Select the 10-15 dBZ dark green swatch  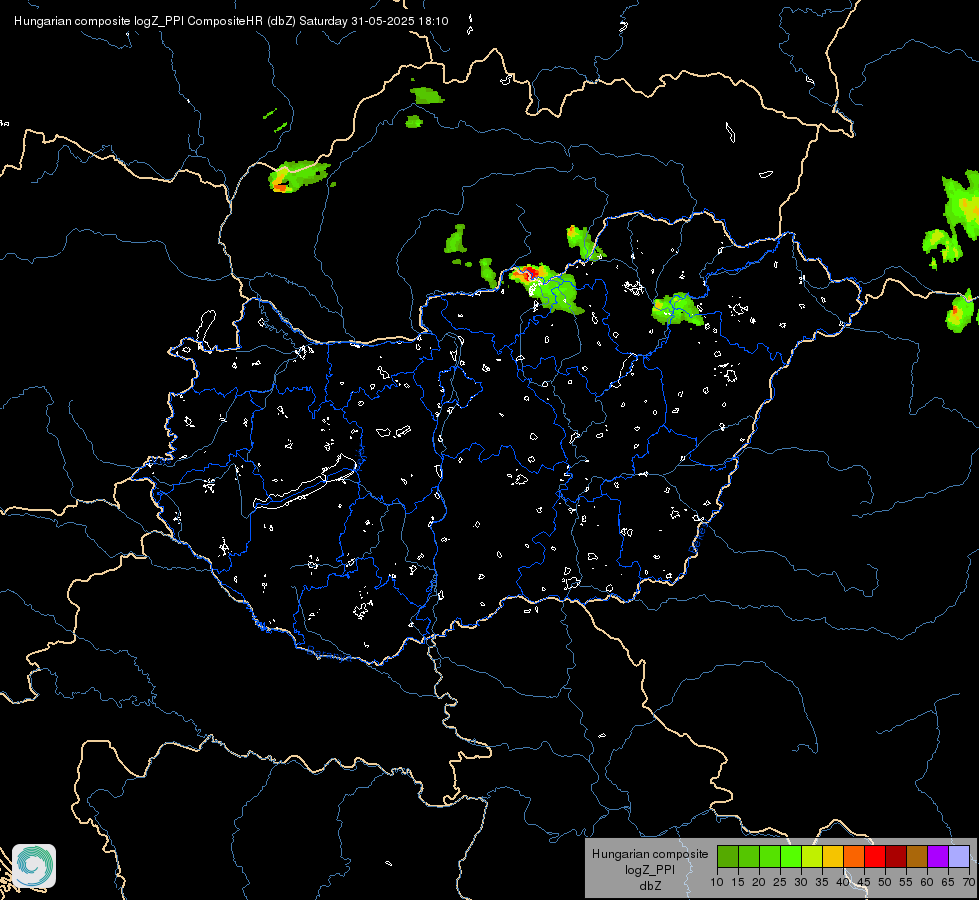pos(728,856)
